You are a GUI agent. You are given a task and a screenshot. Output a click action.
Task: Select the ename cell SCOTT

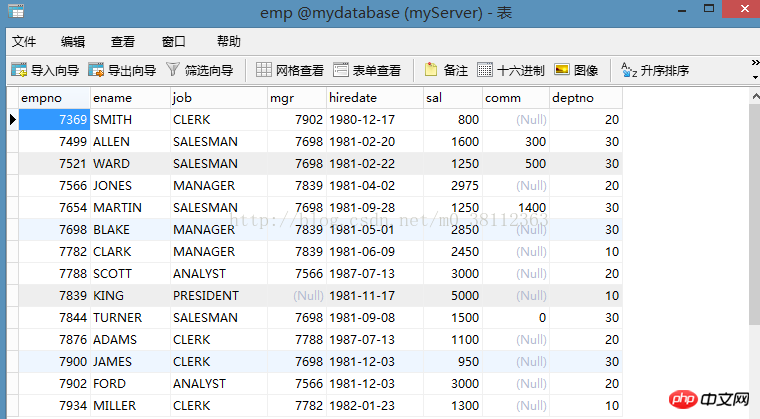coord(130,274)
